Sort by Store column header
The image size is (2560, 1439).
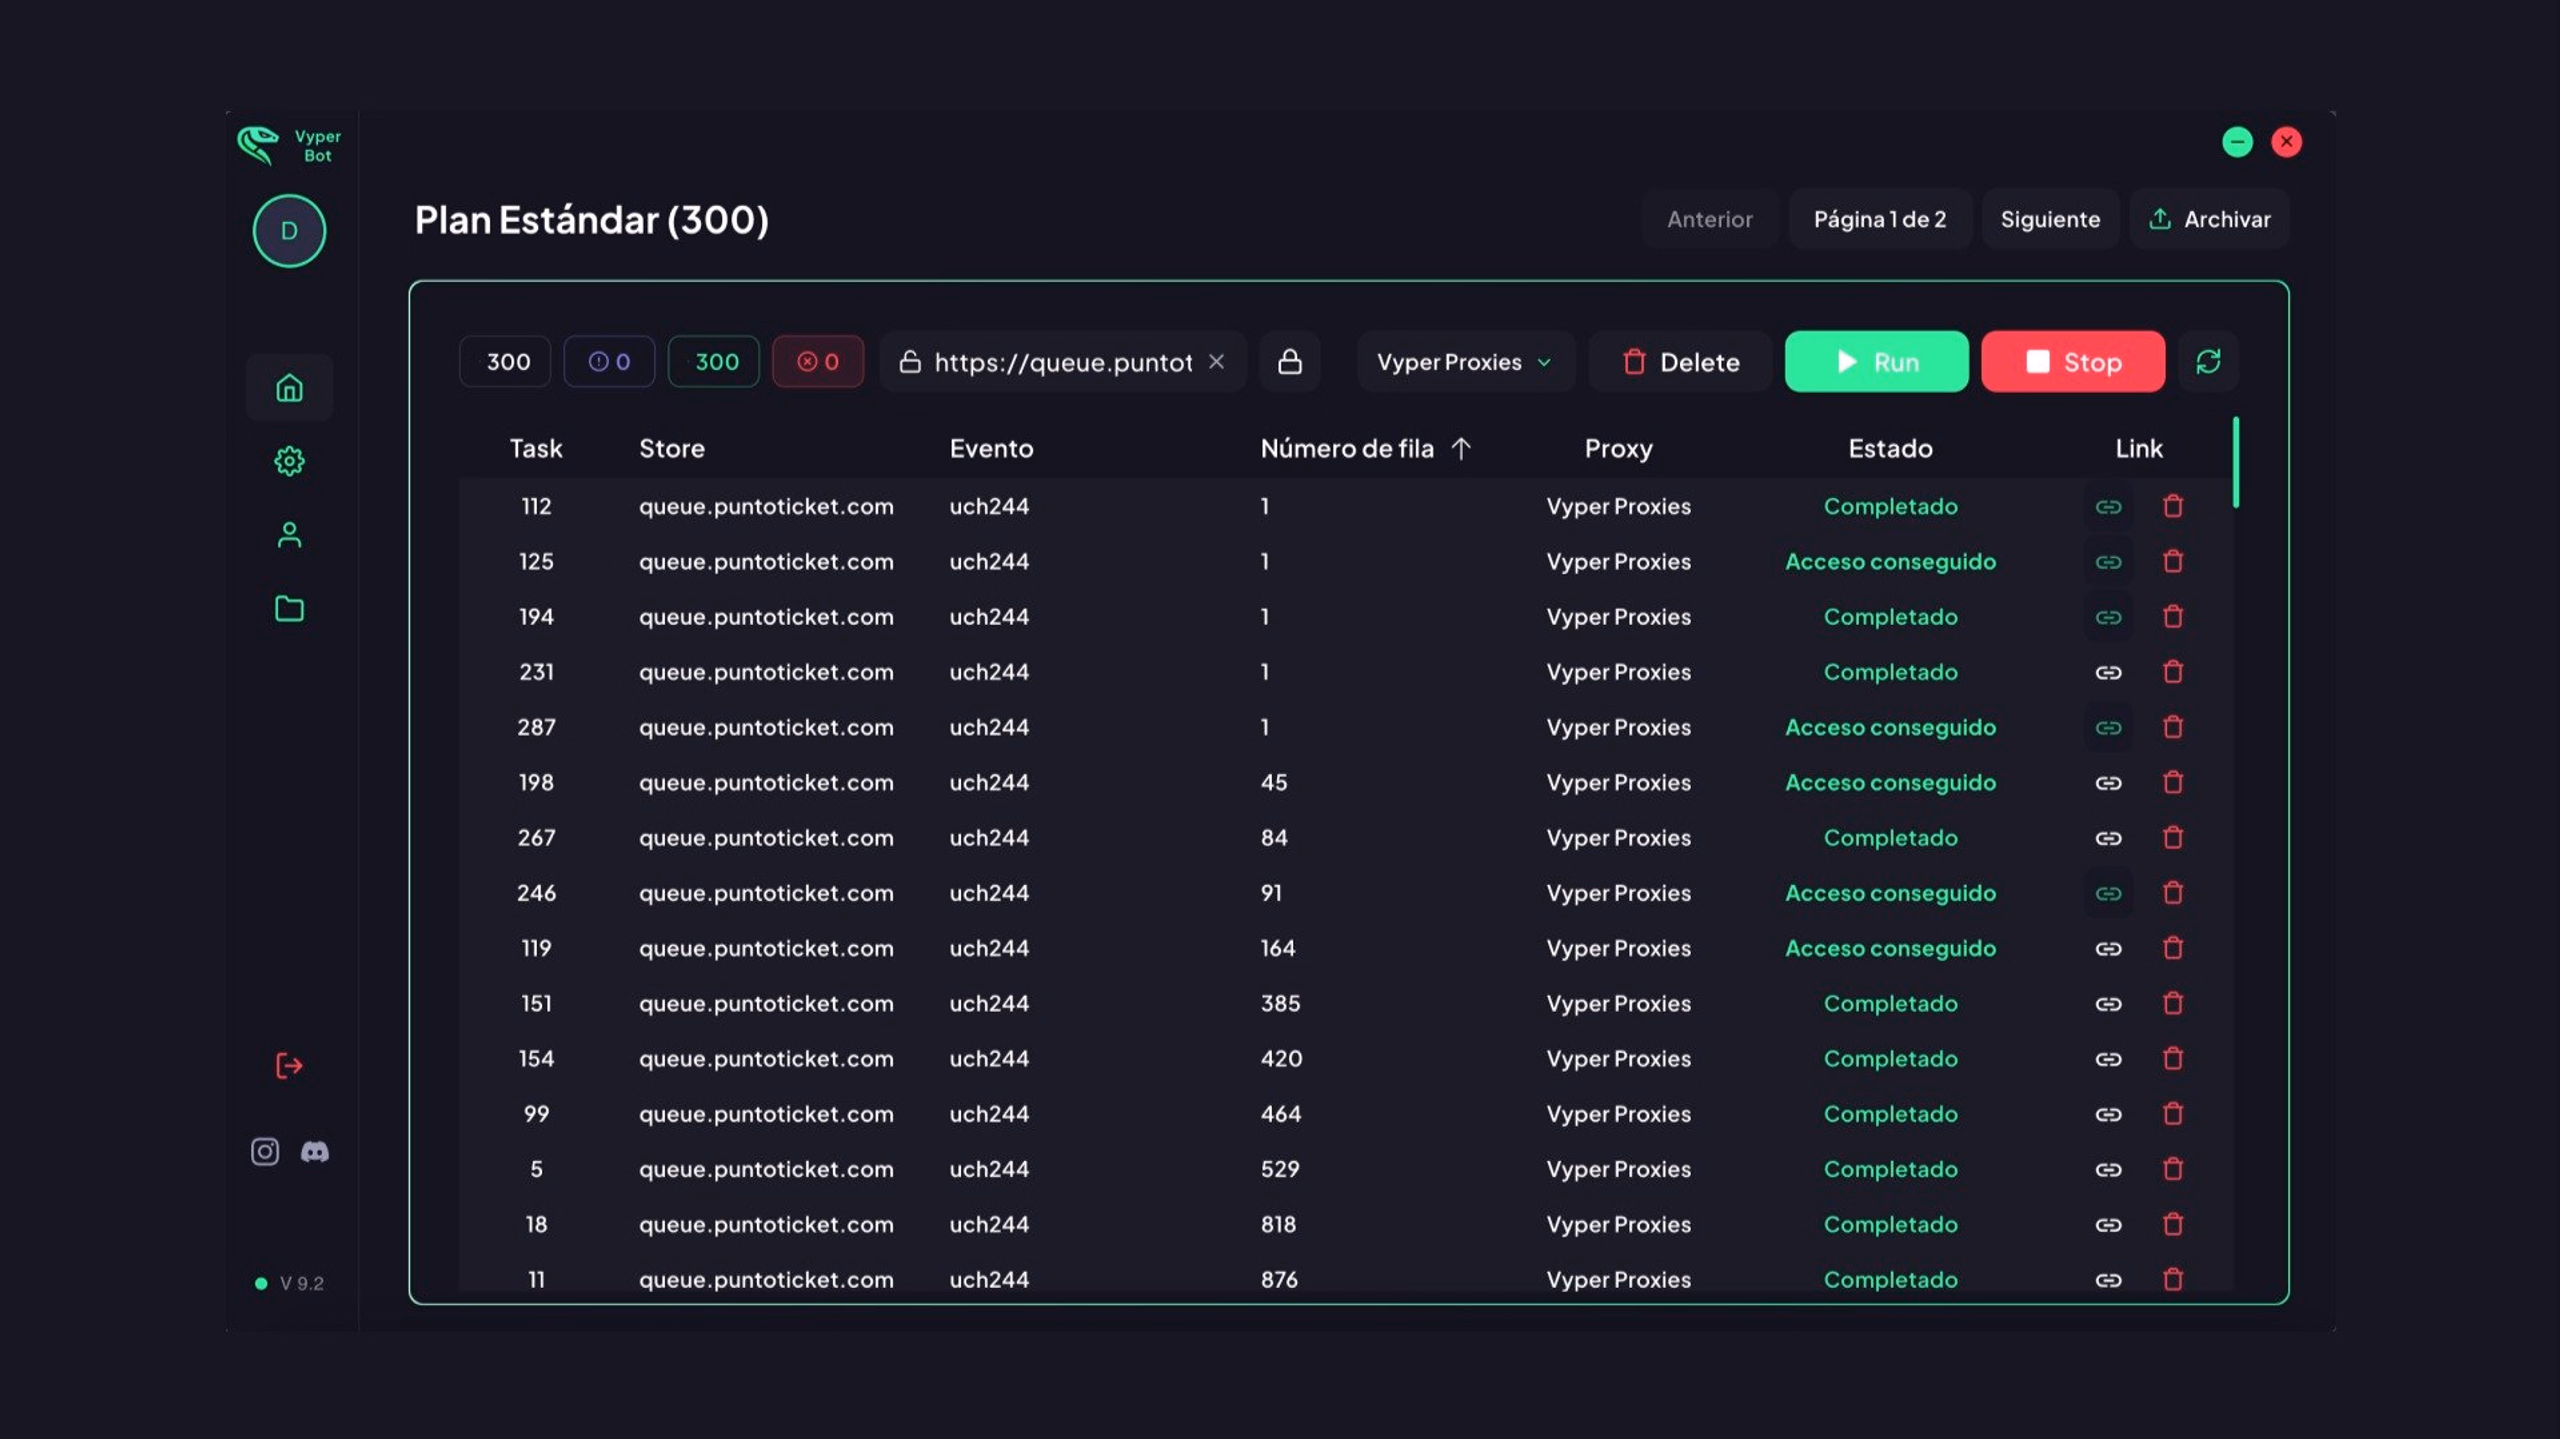[672, 448]
